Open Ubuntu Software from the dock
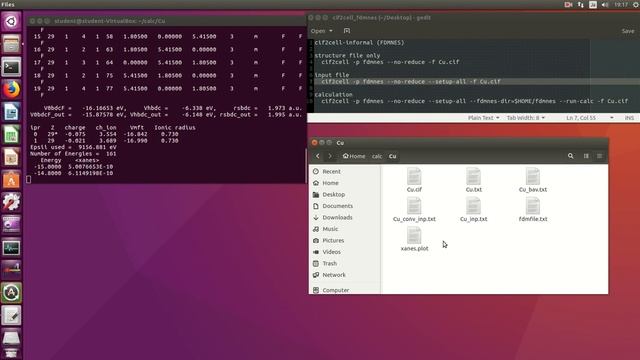Viewport: 640px width, 360px height. (11, 180)
